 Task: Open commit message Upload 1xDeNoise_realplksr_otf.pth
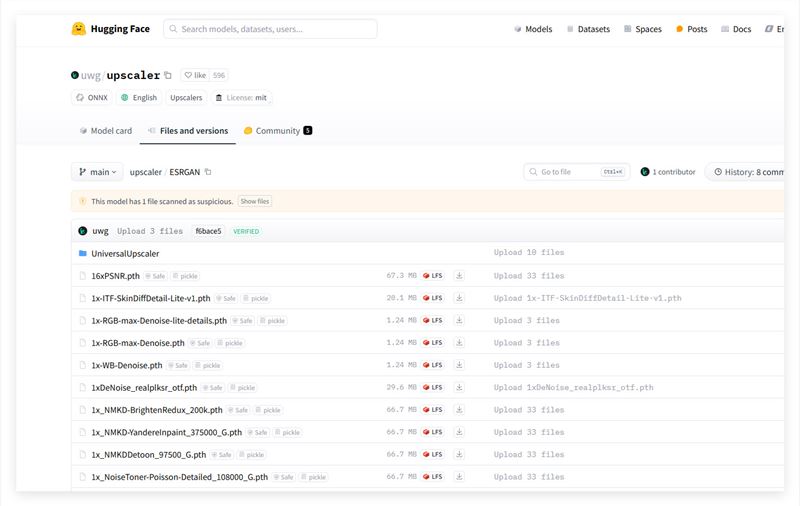point(573,387)
